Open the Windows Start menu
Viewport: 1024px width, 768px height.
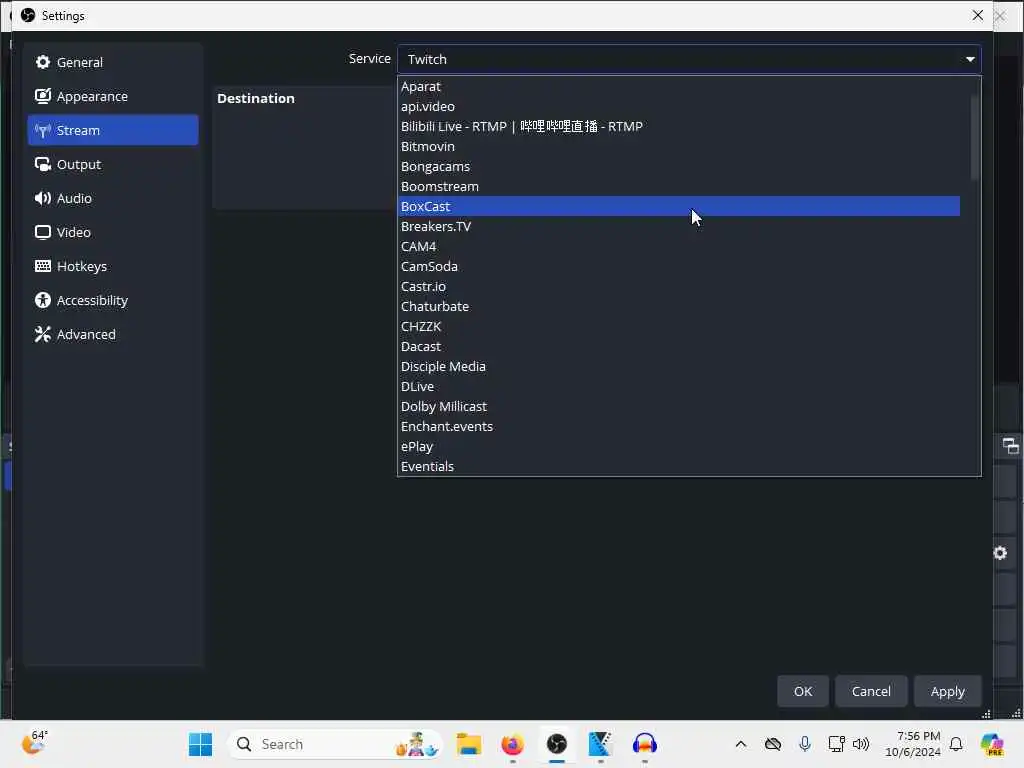(x=200, y=744)
